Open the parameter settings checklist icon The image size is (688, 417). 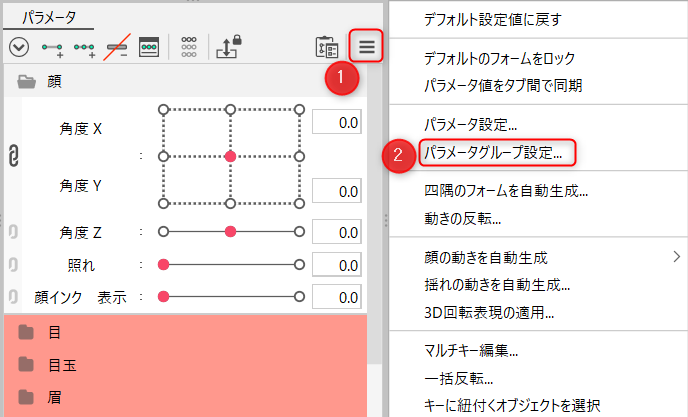pyautogui.click(x=327, y=47)
